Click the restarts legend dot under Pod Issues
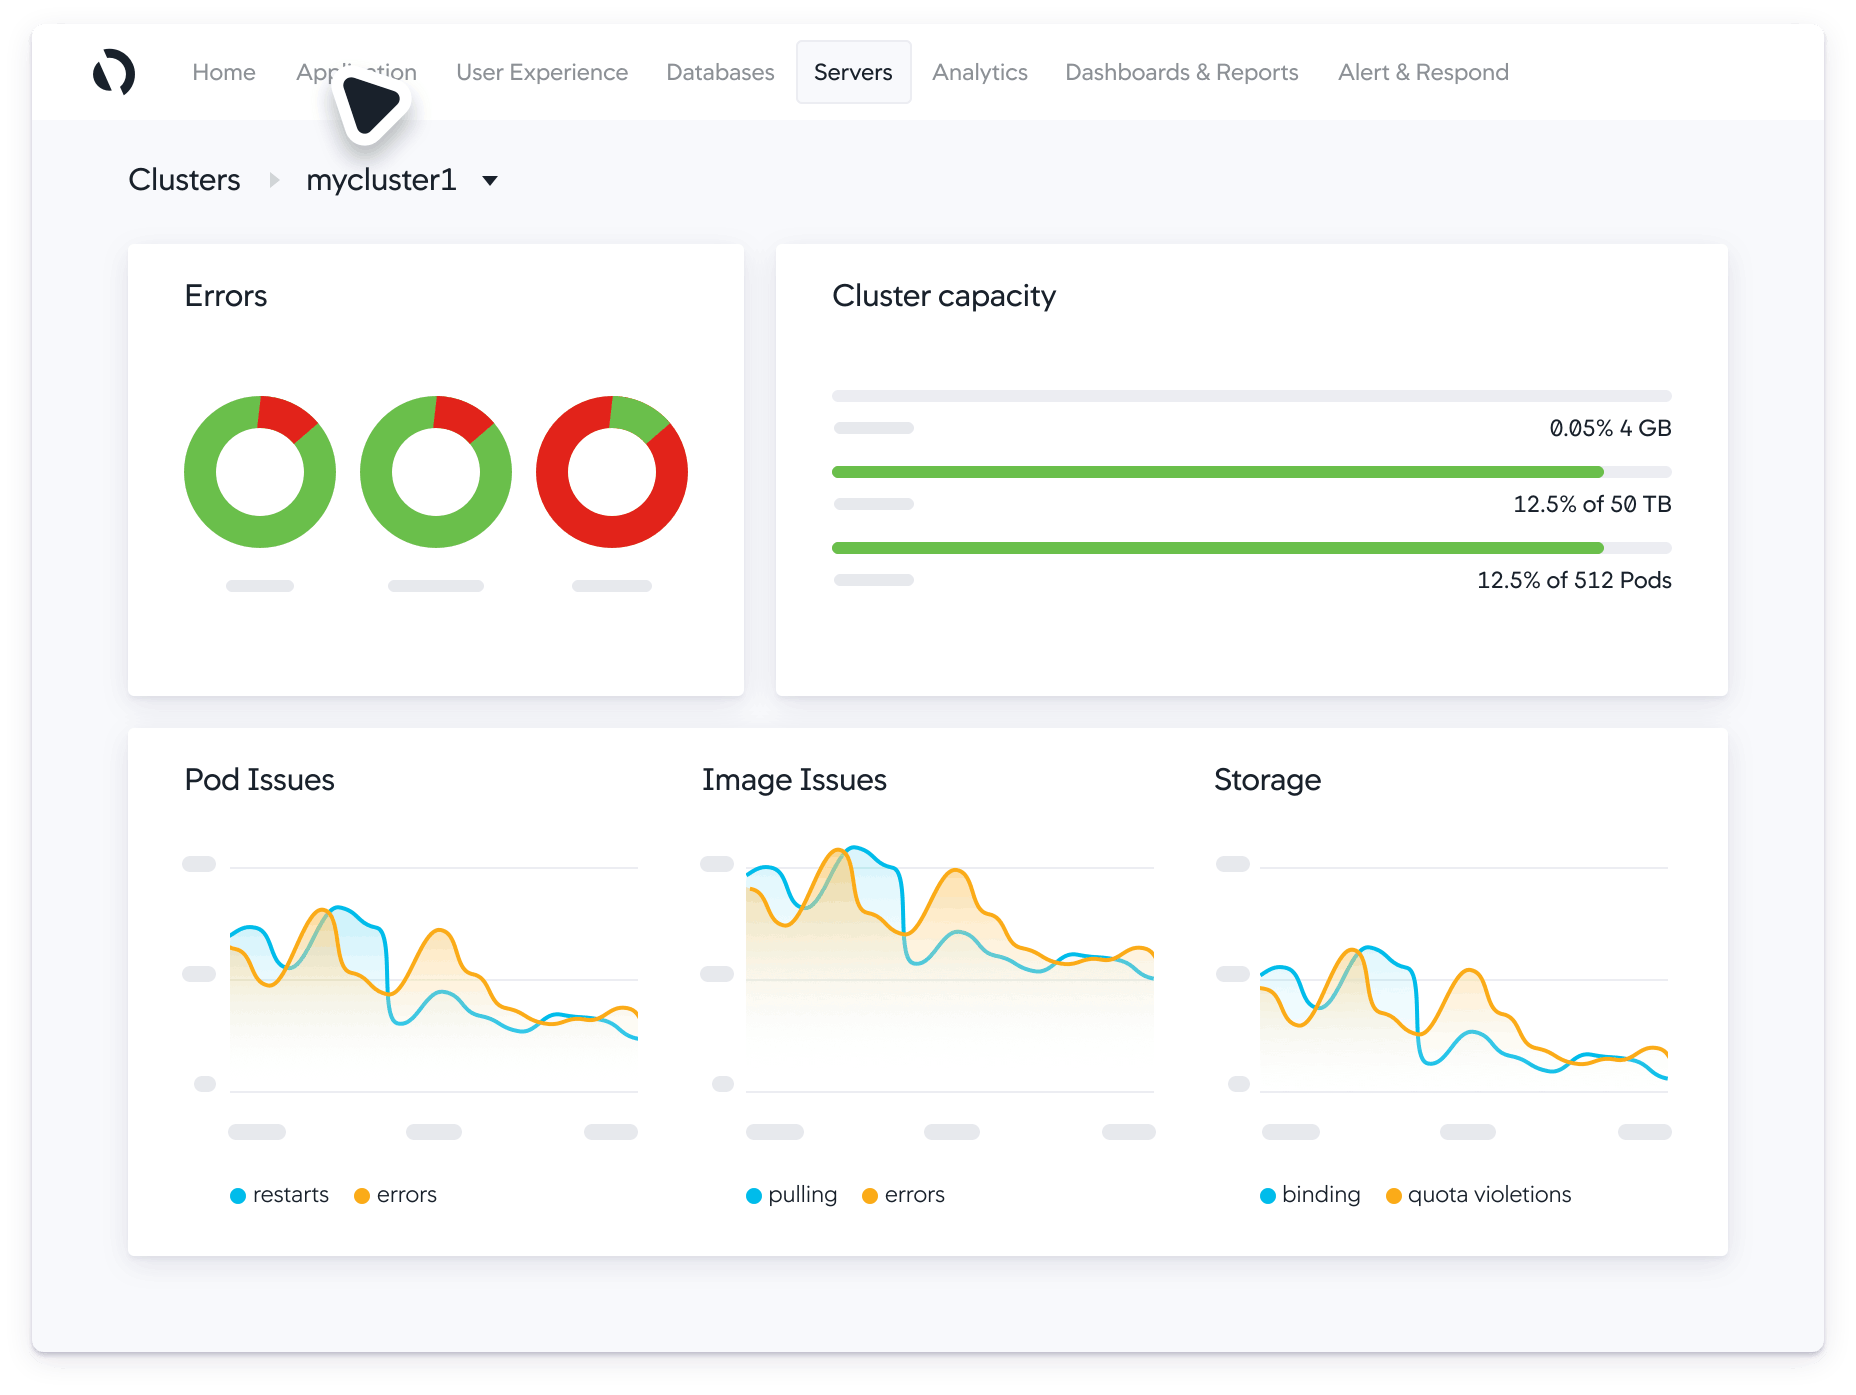 tap(238, 1194)
